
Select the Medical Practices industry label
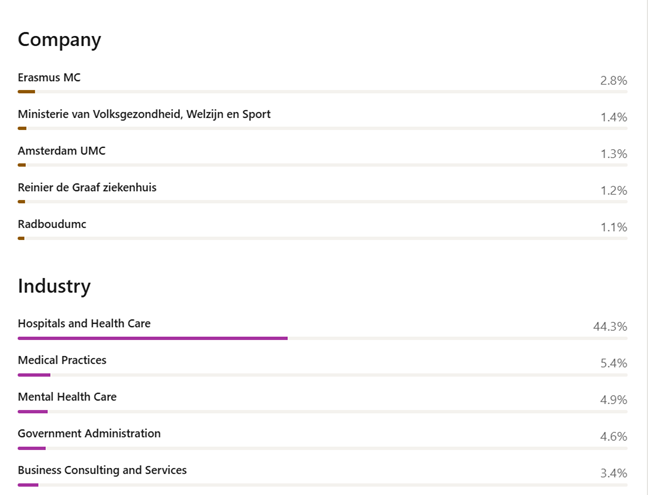pyautogui.click(x=62, y=360)
